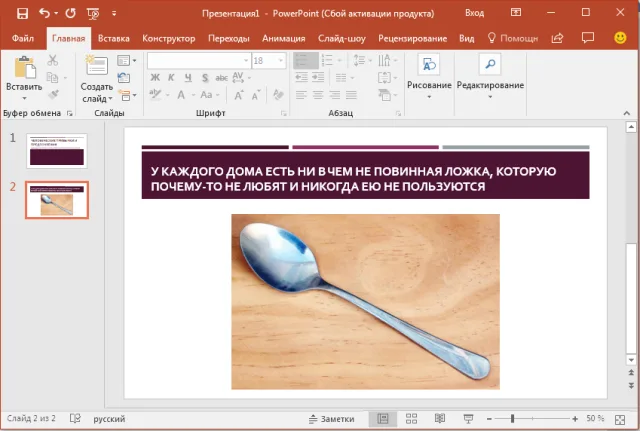Click the Cut scissors icon
This screenshot has width=640, height=431.
53,60
